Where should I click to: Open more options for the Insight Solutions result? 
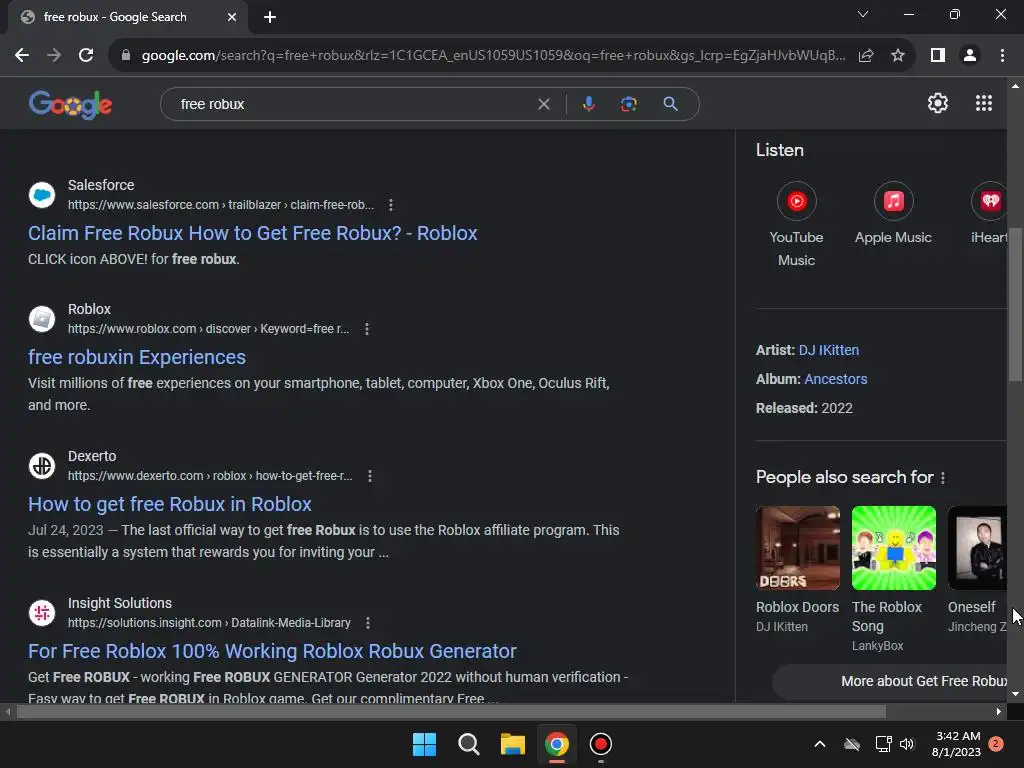(x=368, y=623)
